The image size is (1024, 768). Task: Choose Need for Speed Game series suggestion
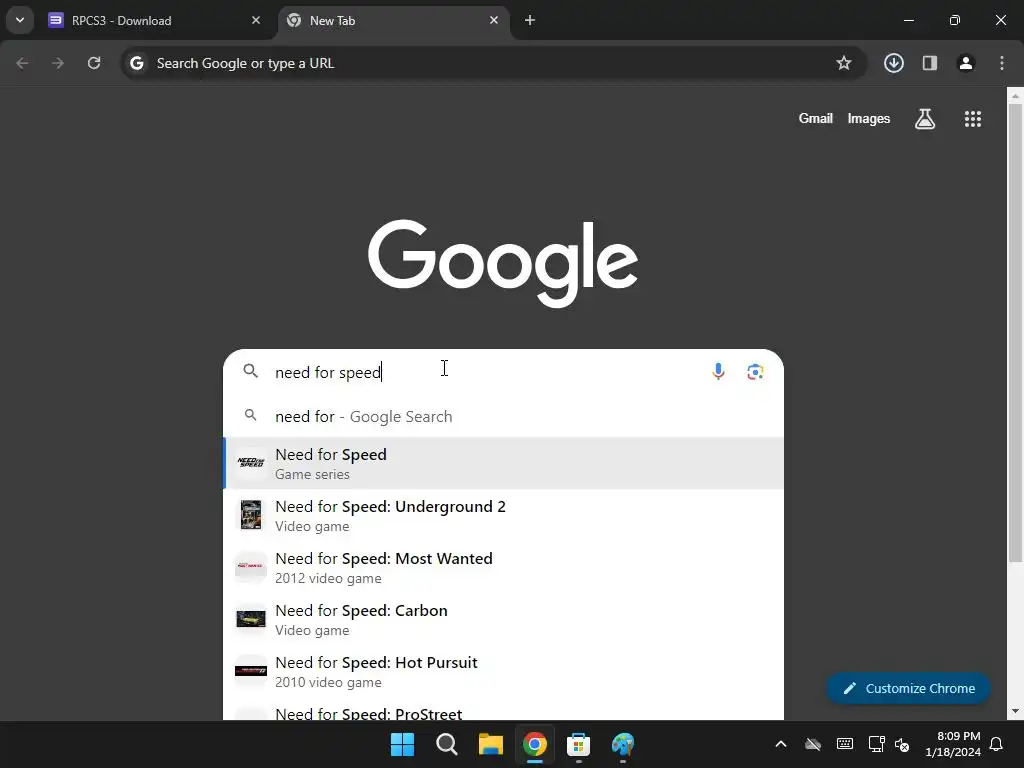(x=503, y=463)
